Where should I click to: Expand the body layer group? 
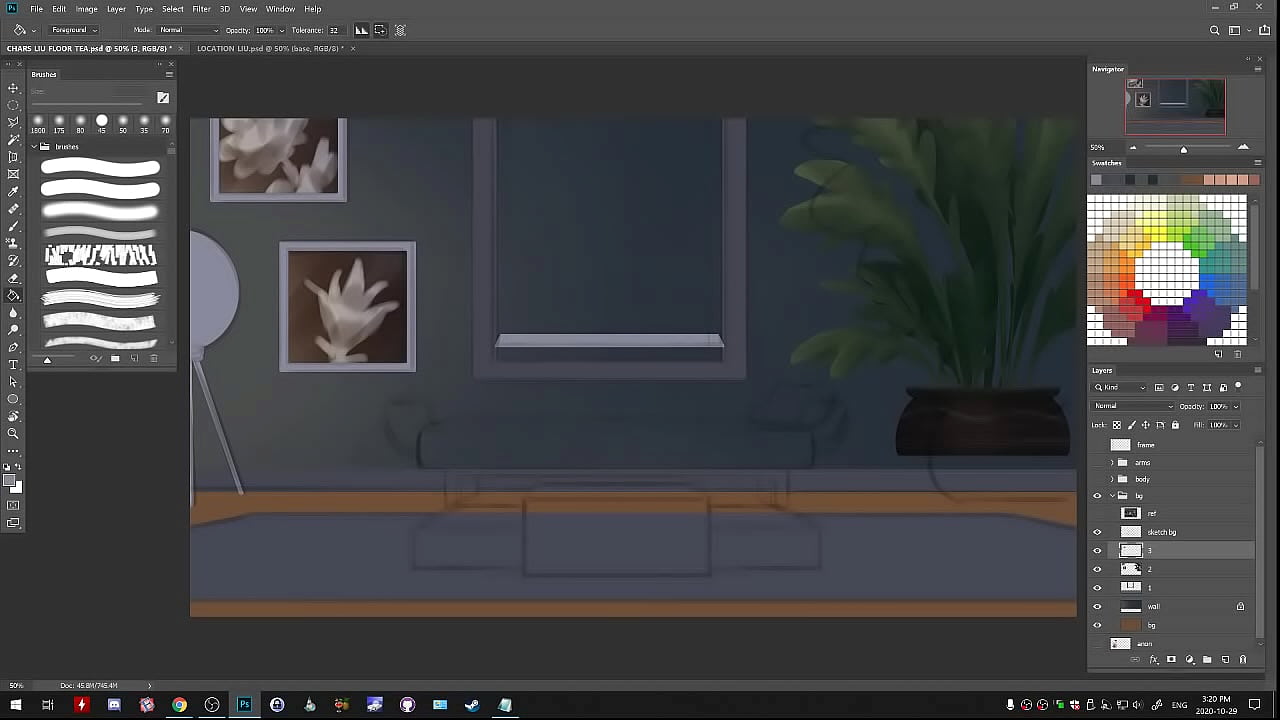tap(1112, 480)
